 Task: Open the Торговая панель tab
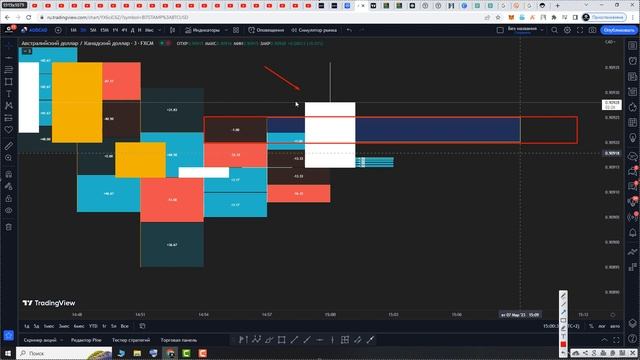pos(179,340)
